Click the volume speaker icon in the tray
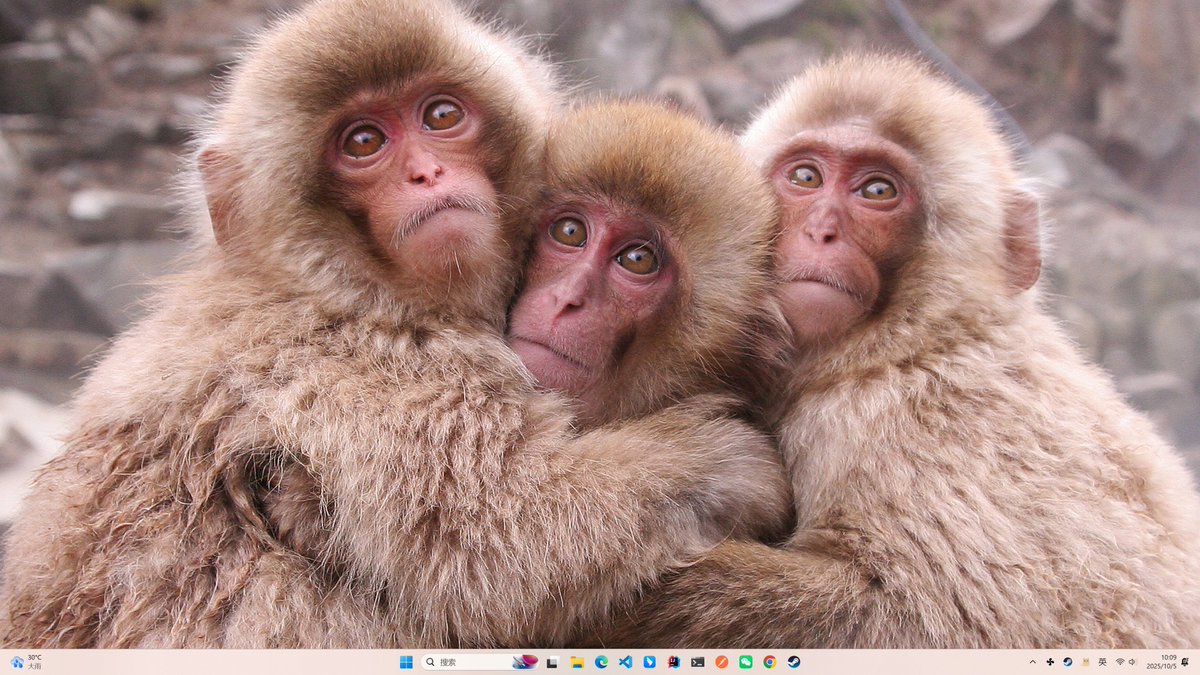This screenshot has height=675, width=1200. coord(1132,662)
